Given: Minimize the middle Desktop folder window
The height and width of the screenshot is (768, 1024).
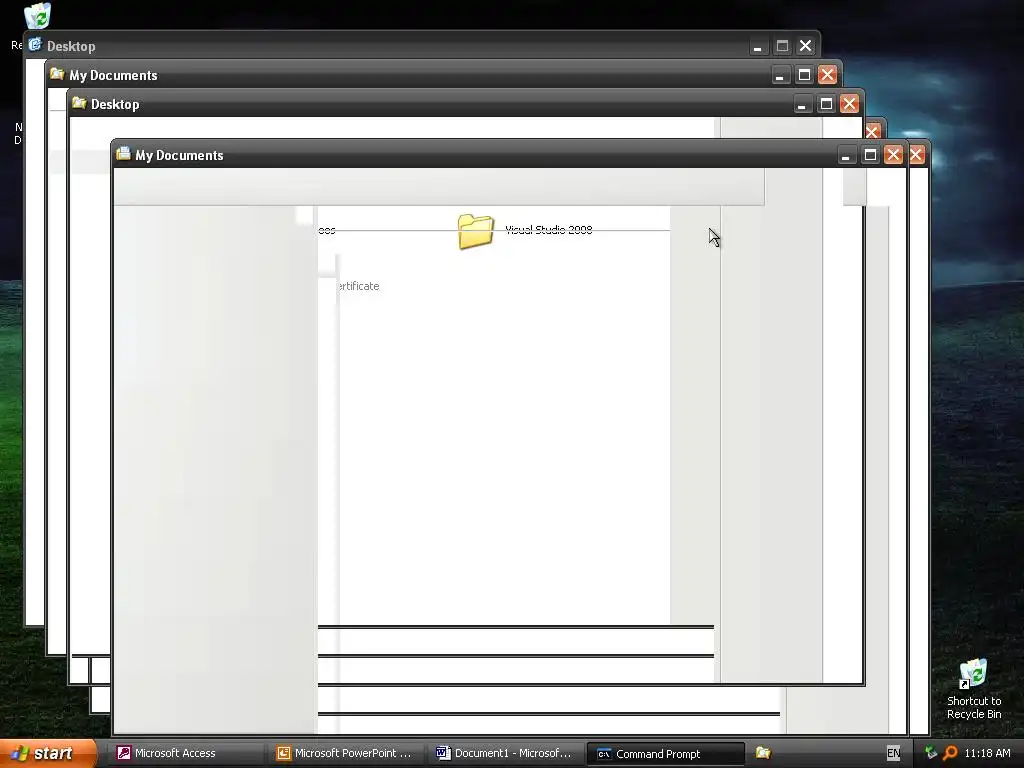Looking at the screenshot, I should coord(802,104).
